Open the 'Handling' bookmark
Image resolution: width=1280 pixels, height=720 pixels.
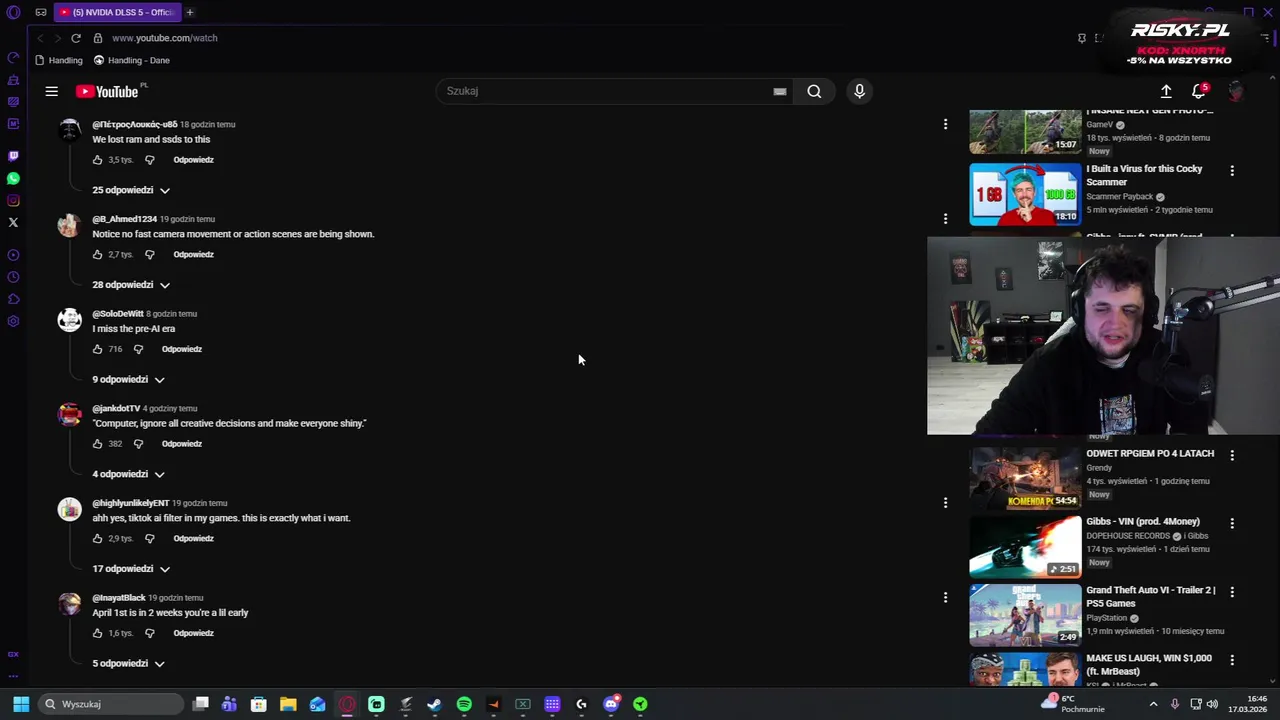point(58,60)
